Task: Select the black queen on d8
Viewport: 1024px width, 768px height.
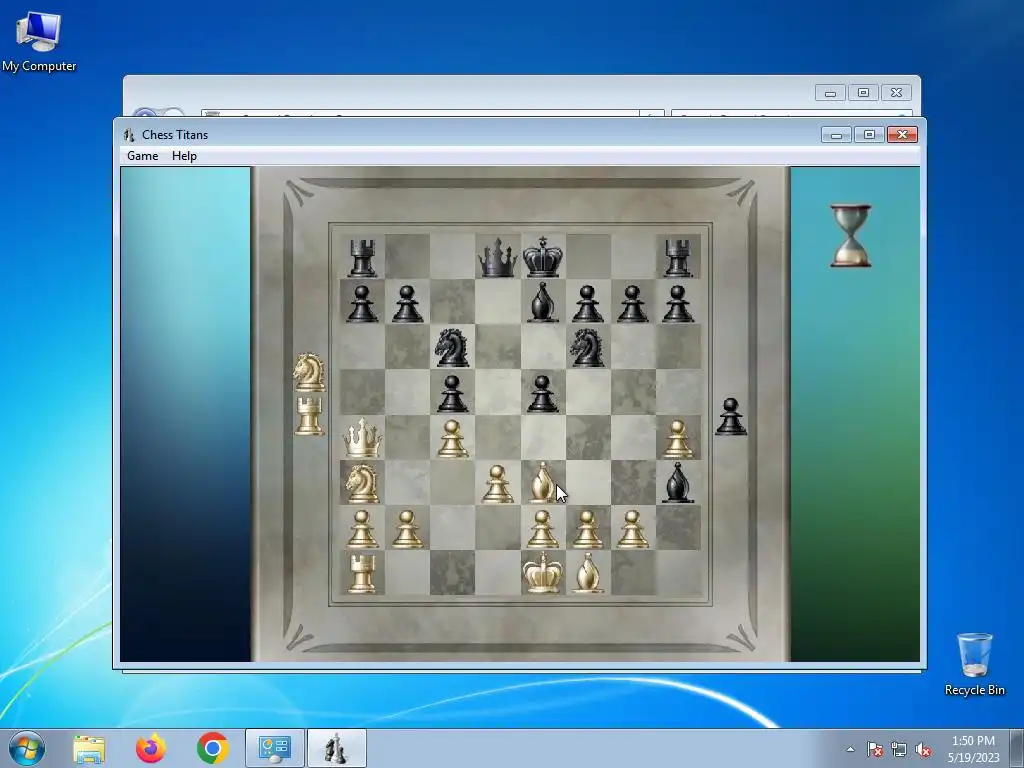Action: [x=498, y=257]
